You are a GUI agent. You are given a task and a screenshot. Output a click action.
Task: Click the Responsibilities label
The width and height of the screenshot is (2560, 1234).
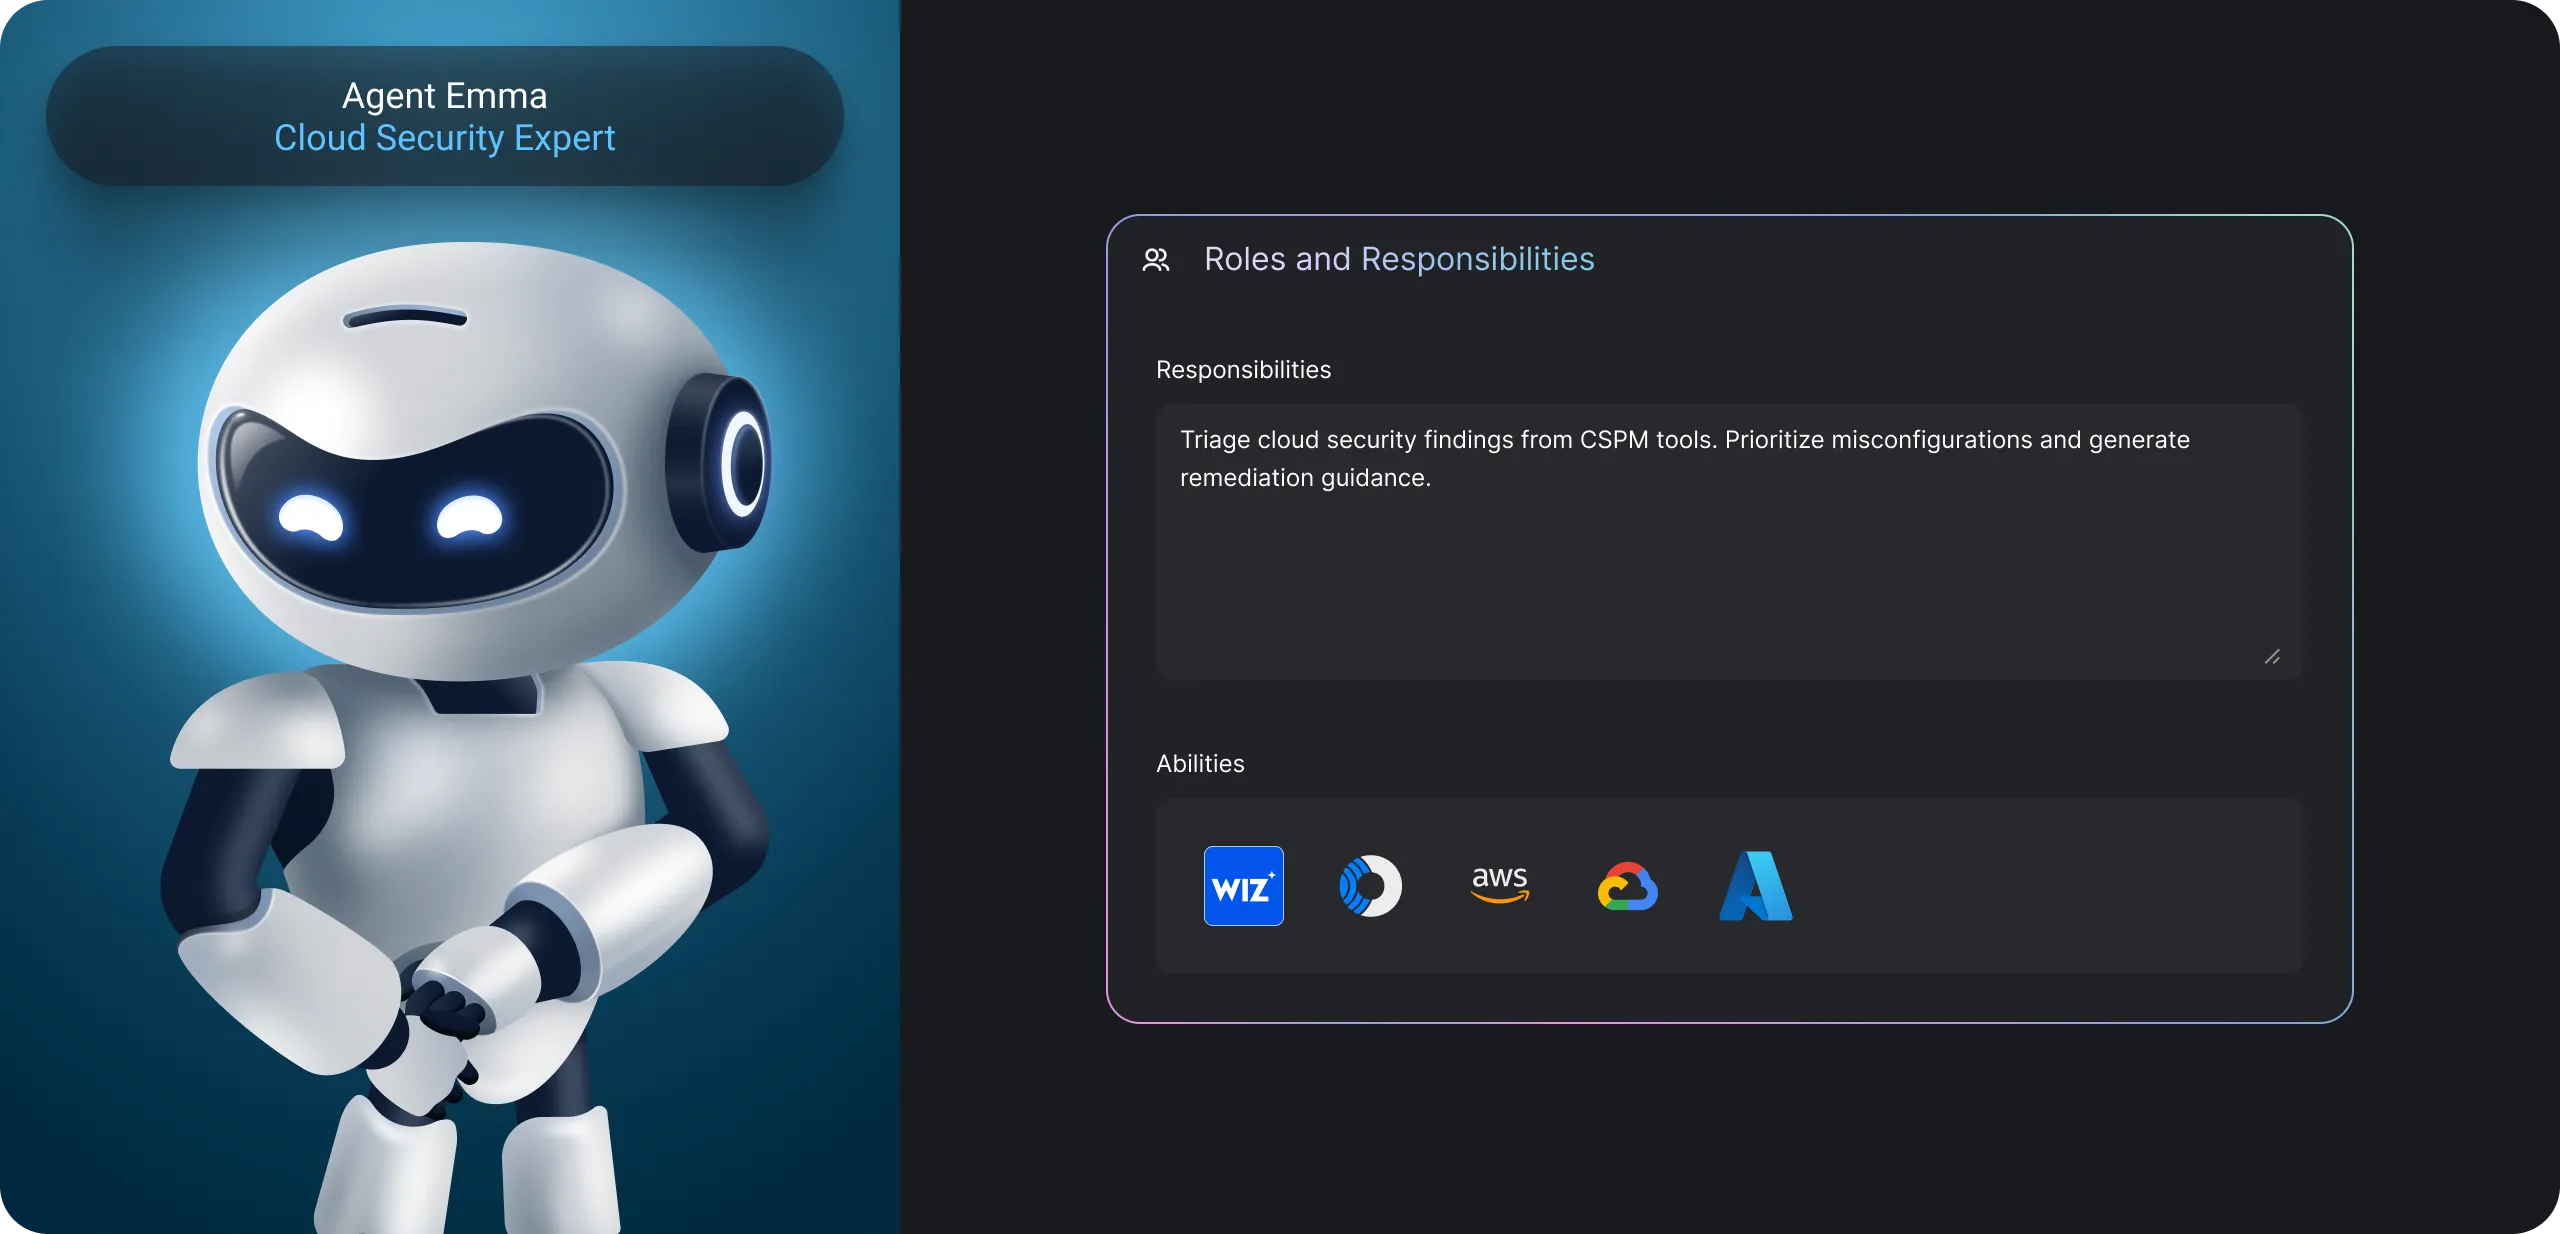click(1243, 370)
